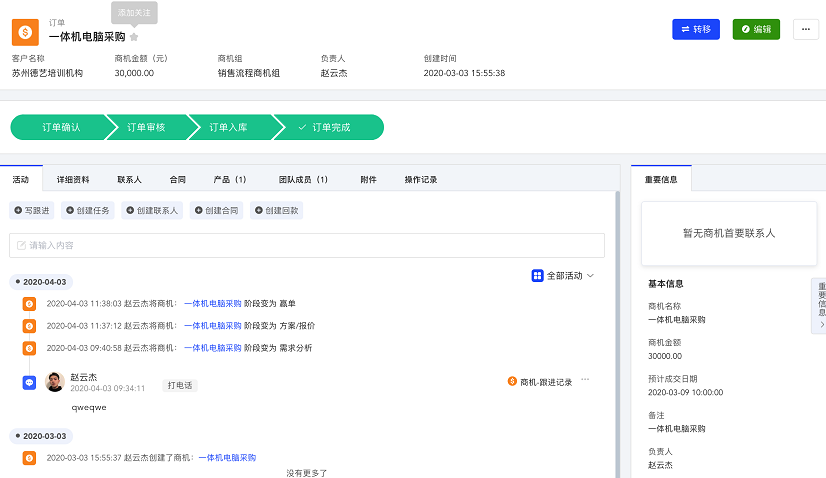The image size is (826, 478).
Task: Open 一体机电脑采购 link in 赢单 entry
Action: [212, 303]
